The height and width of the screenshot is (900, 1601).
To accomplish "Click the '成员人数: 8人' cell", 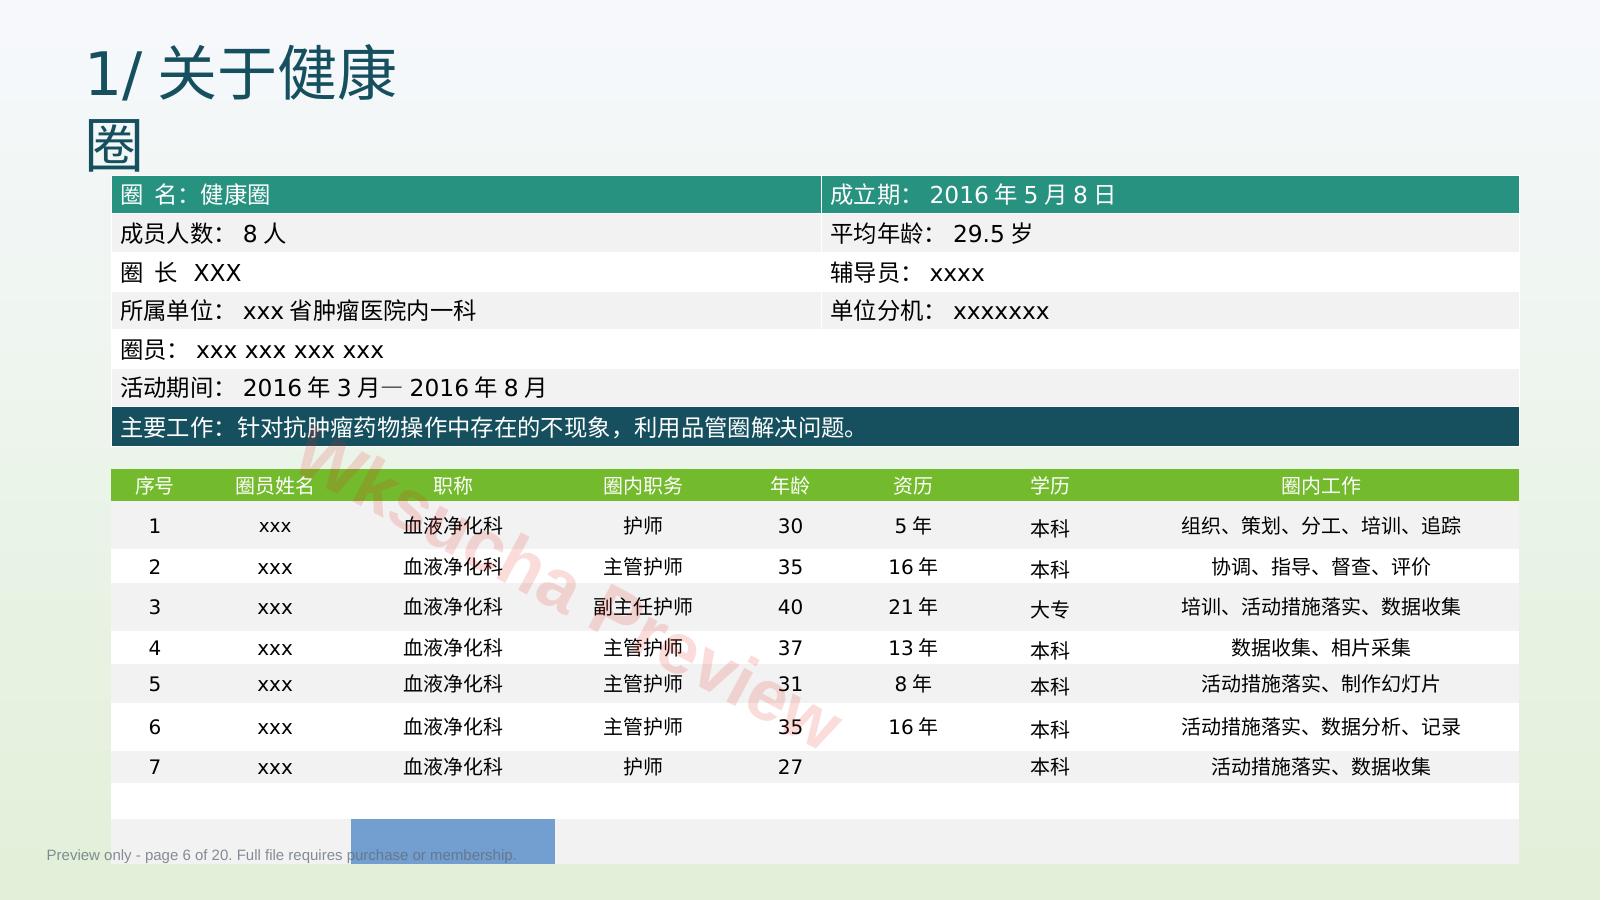I will coord(466,233).
